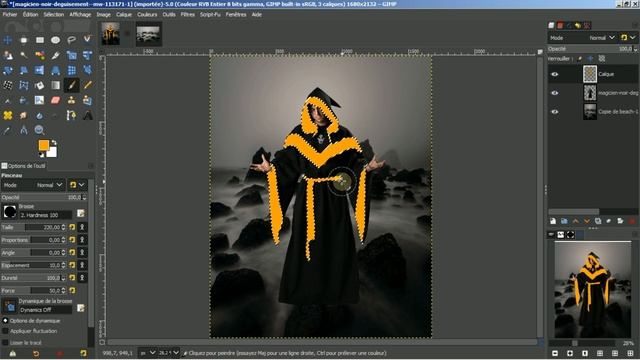The width and height of the screenshot is (640, 360).
Task: Open zoom percentage dropdown in status bar
Action: [x=169, y=353]
